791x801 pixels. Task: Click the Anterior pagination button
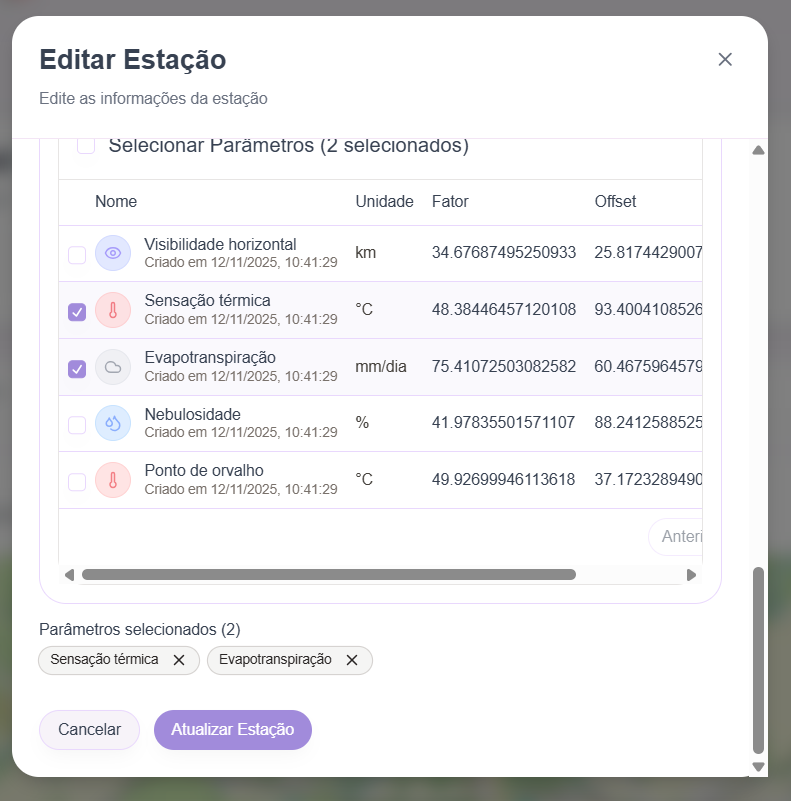pos(682,537)
